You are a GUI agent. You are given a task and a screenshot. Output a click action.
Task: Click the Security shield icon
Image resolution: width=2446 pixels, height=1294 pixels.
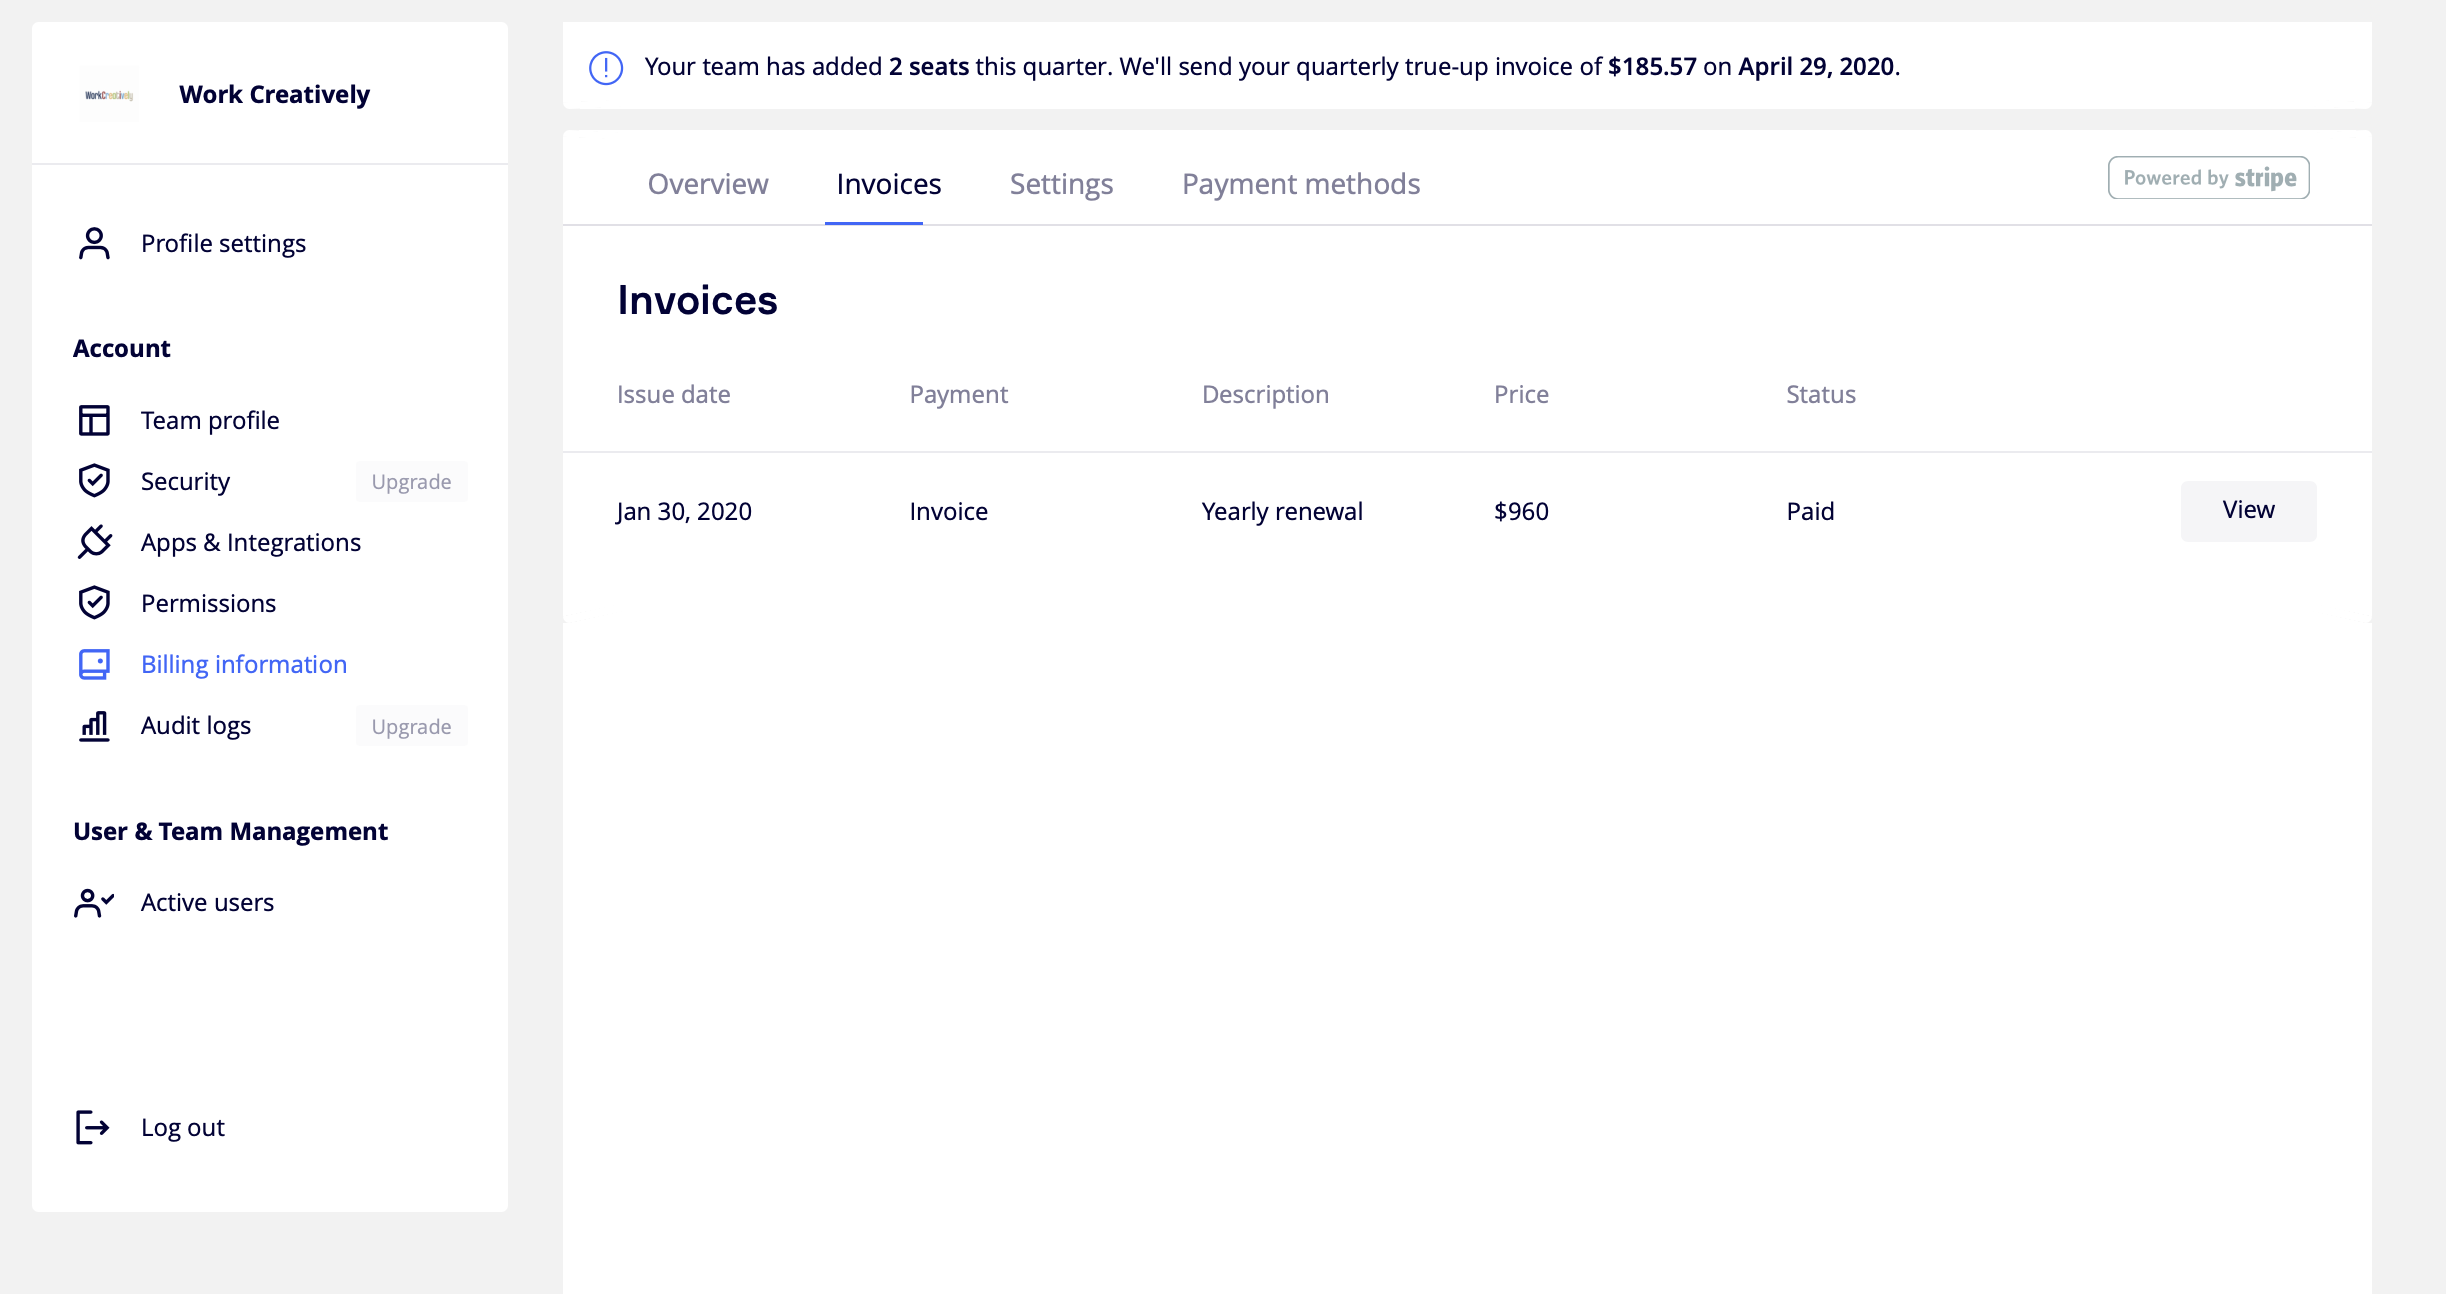click(x=94, y=481)
